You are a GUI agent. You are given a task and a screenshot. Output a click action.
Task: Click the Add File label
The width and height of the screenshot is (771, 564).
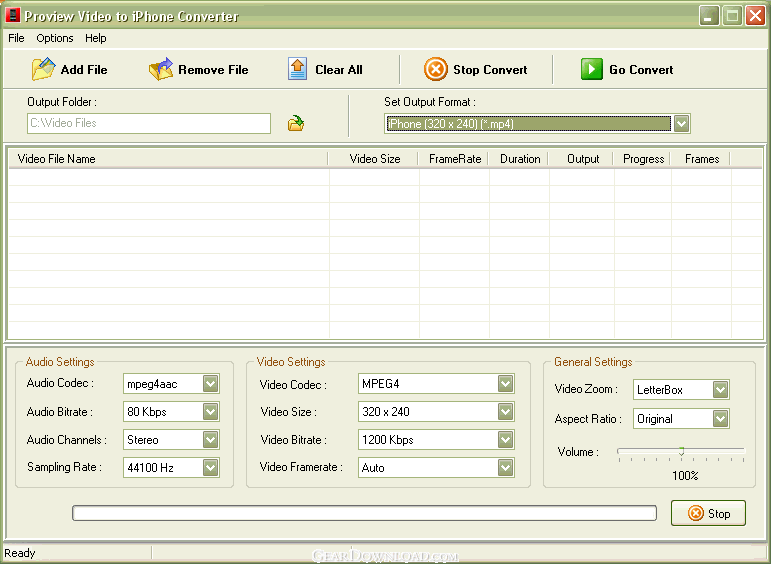coord(84,70)
